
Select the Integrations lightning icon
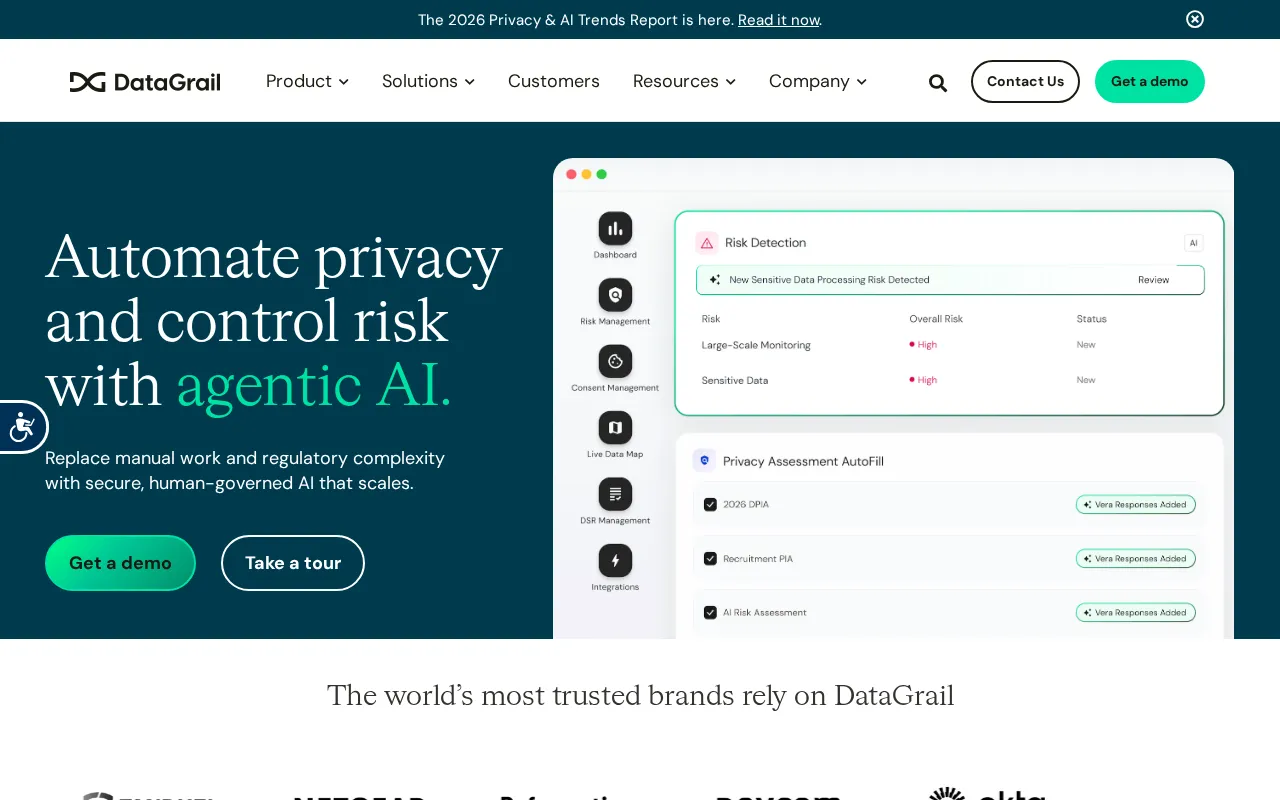(x=615, y=561)
